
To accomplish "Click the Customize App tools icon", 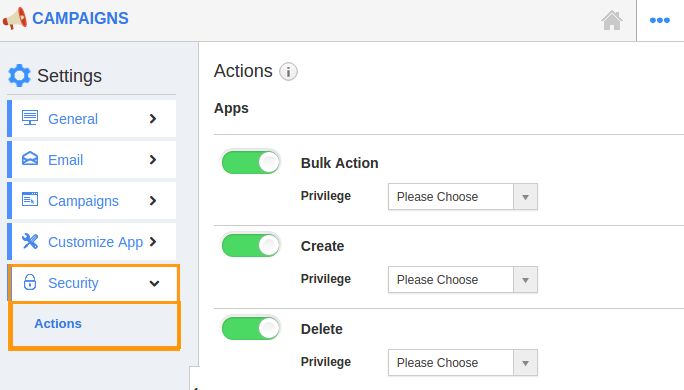I will coord(30,241).
